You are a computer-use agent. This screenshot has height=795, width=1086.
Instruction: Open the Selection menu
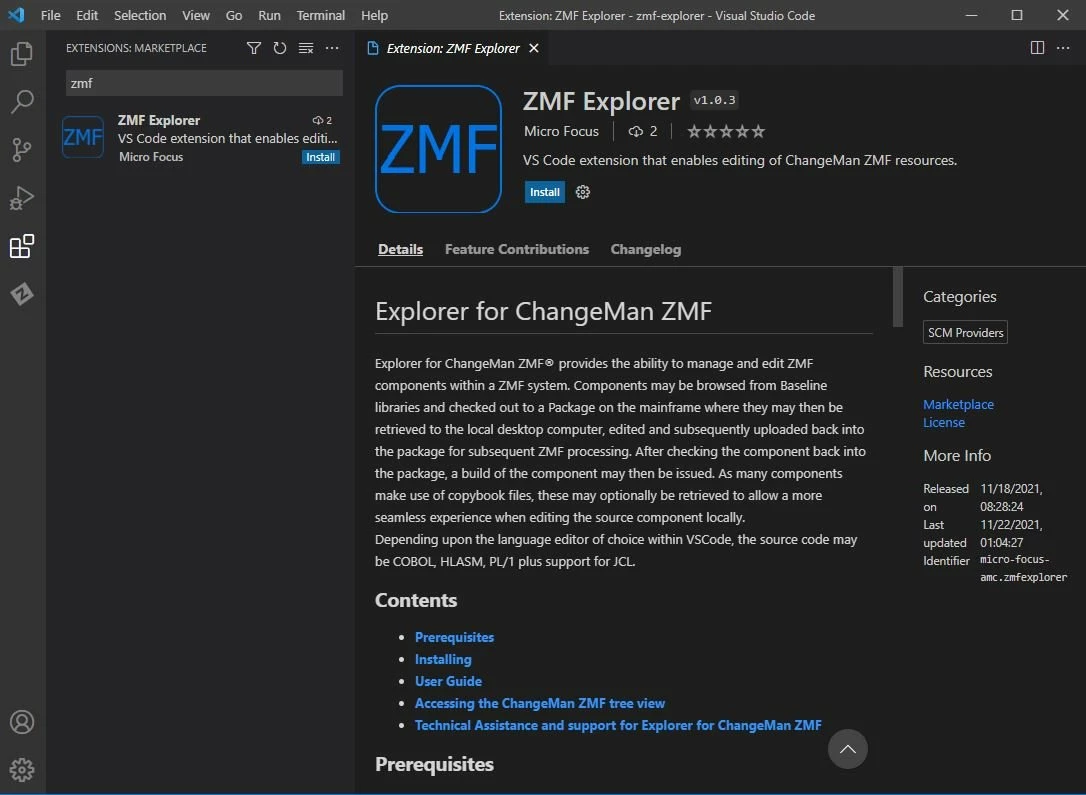pyautogui.click(x=140, y=15)
